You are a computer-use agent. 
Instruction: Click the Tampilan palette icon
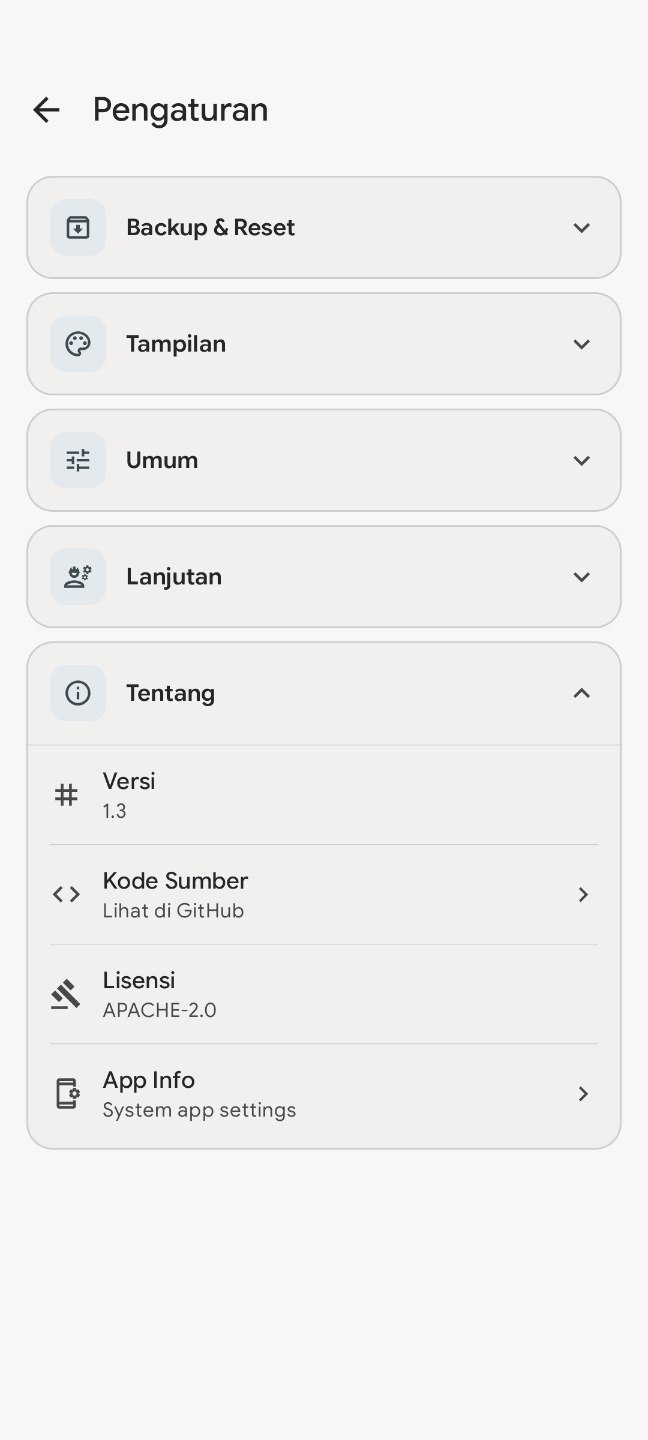(78, 344)
